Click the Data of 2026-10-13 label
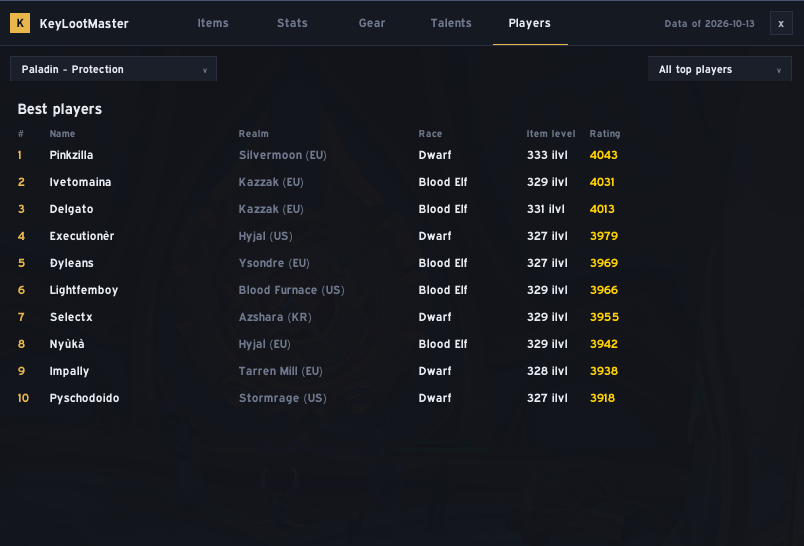The height and width of the screenshot is (546, 804). 709,24
